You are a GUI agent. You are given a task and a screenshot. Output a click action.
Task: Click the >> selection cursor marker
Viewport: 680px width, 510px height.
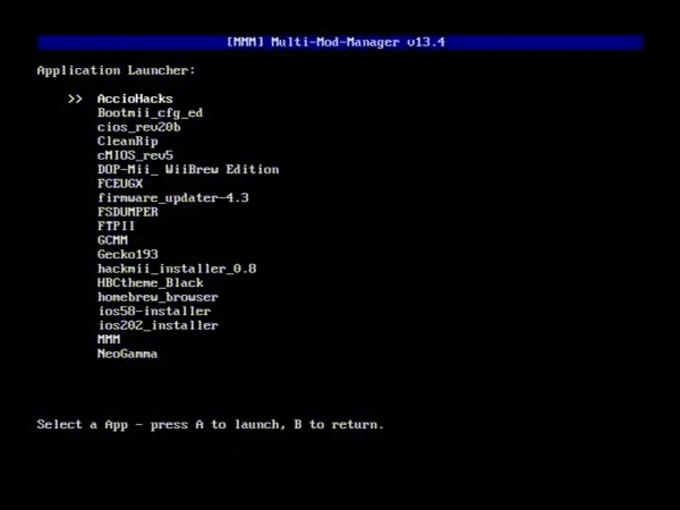tap(75, 99)
